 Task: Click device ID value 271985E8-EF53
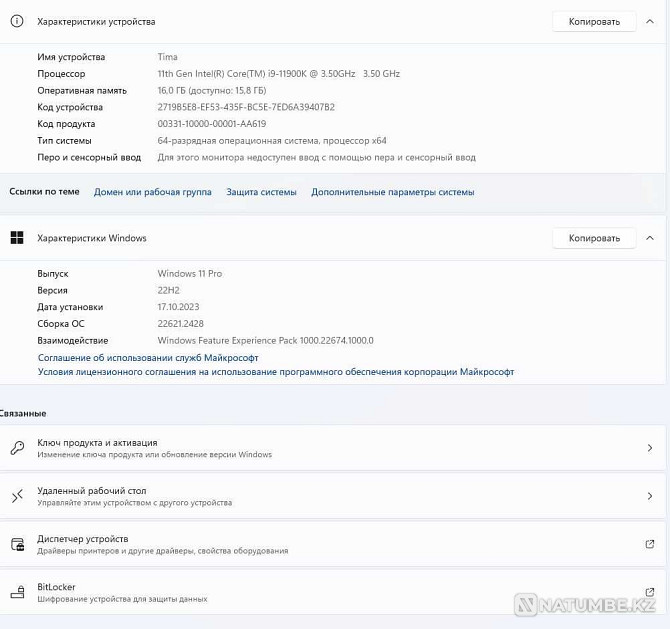246,107
